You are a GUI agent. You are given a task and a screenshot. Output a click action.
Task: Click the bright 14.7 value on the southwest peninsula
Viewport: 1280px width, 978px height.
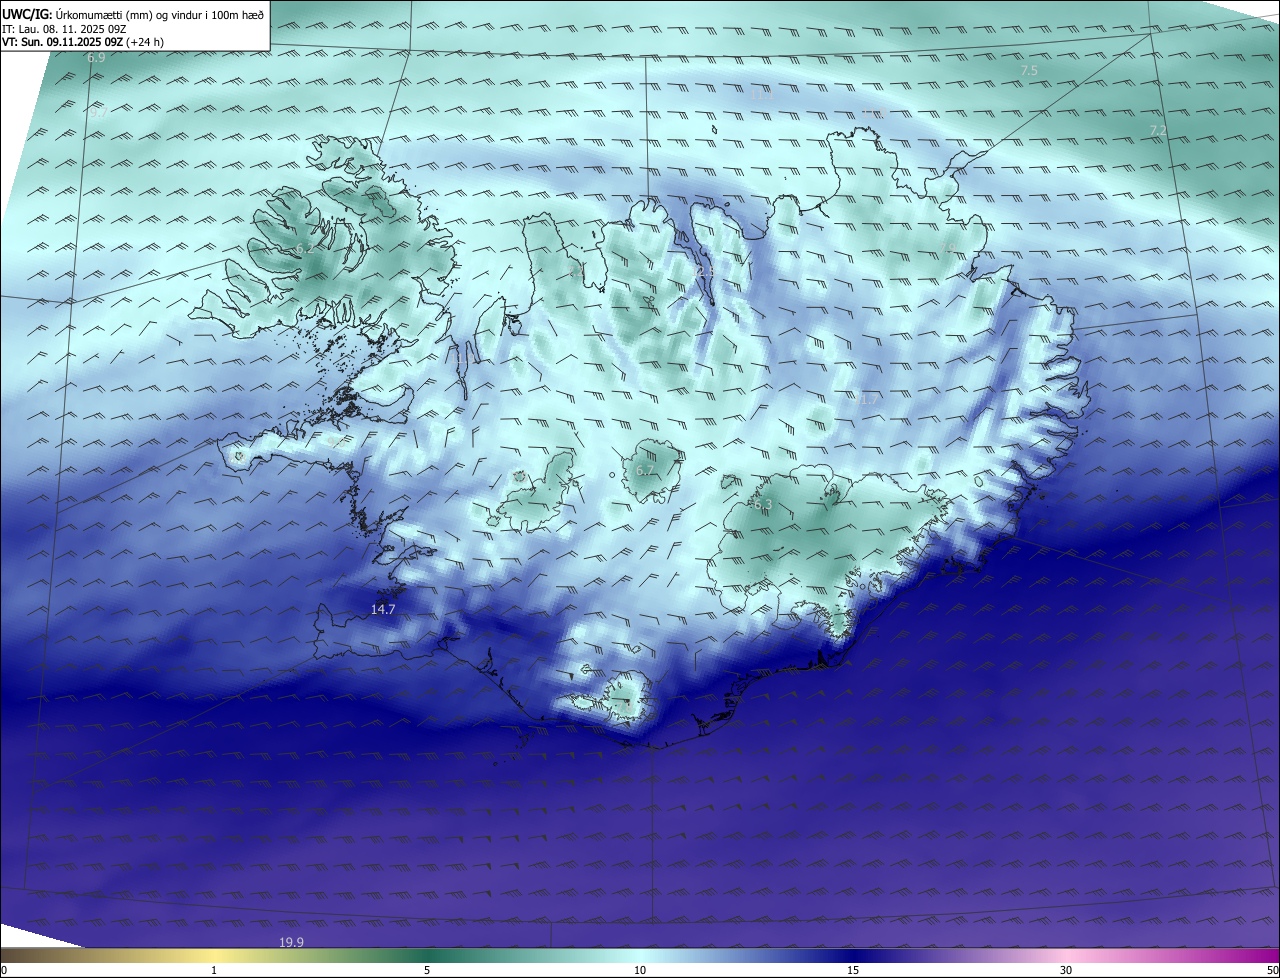click(x=384, y=609)
